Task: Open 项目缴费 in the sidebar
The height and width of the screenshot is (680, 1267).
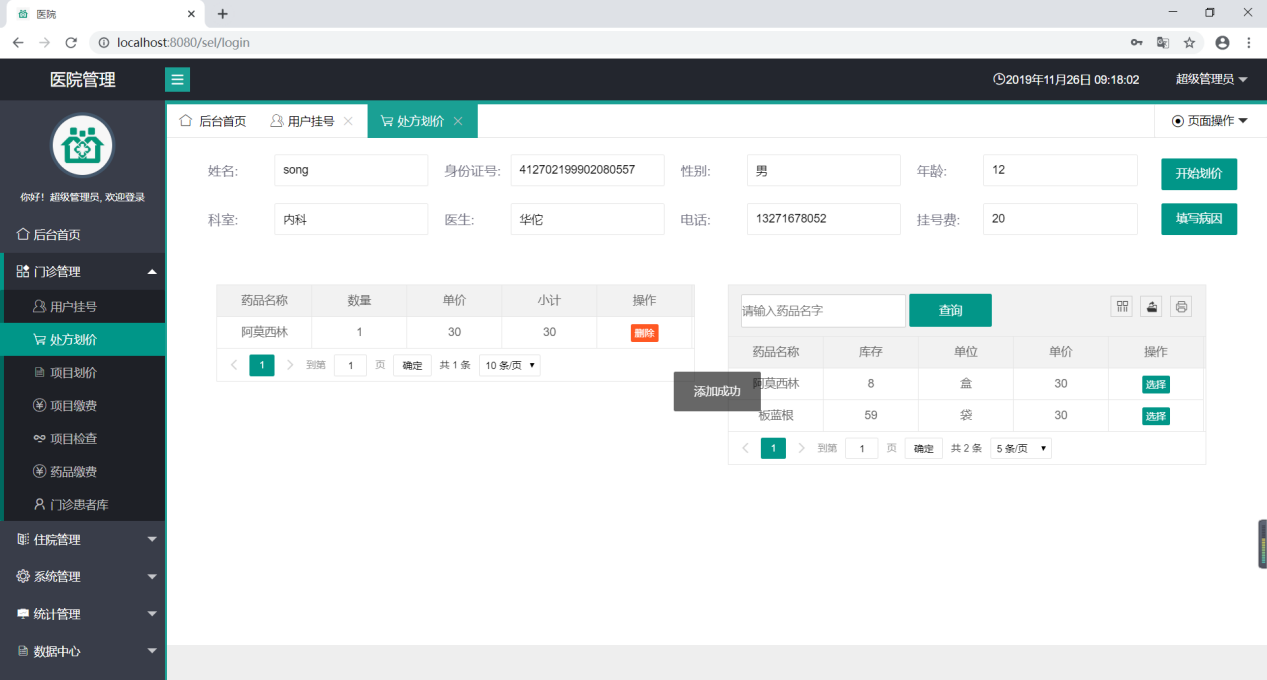Action: pos(82,405)
